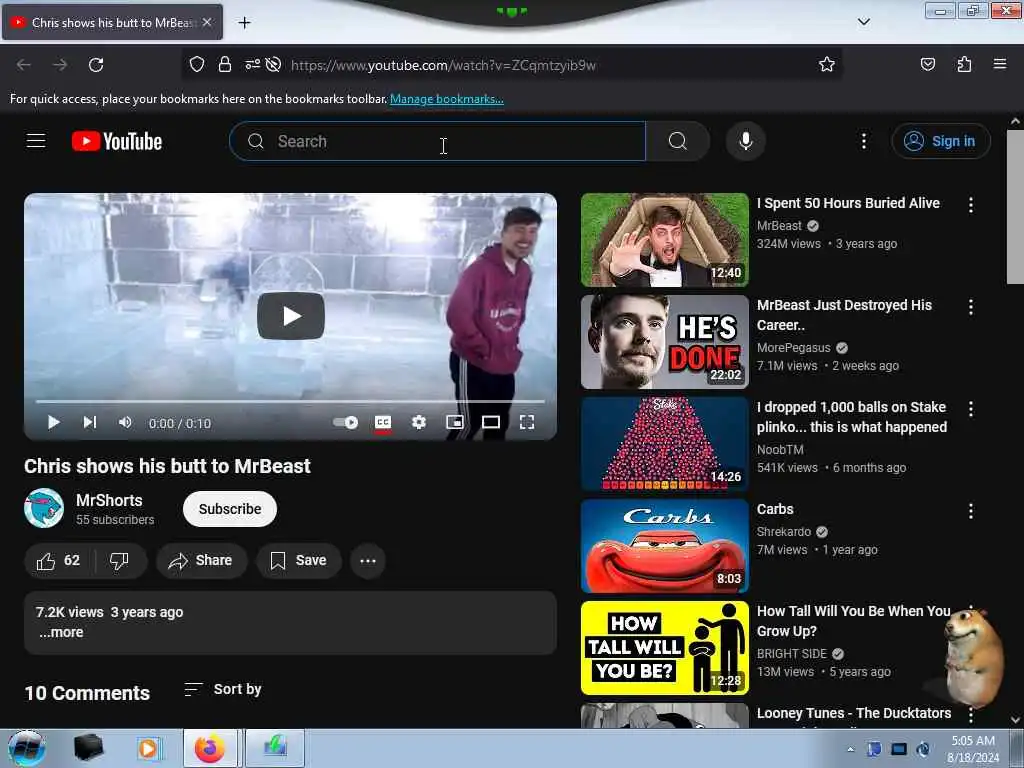Open more actions ellipsis below video
Viewport: 1024px width, 768px height.
(x=368, y=560)
